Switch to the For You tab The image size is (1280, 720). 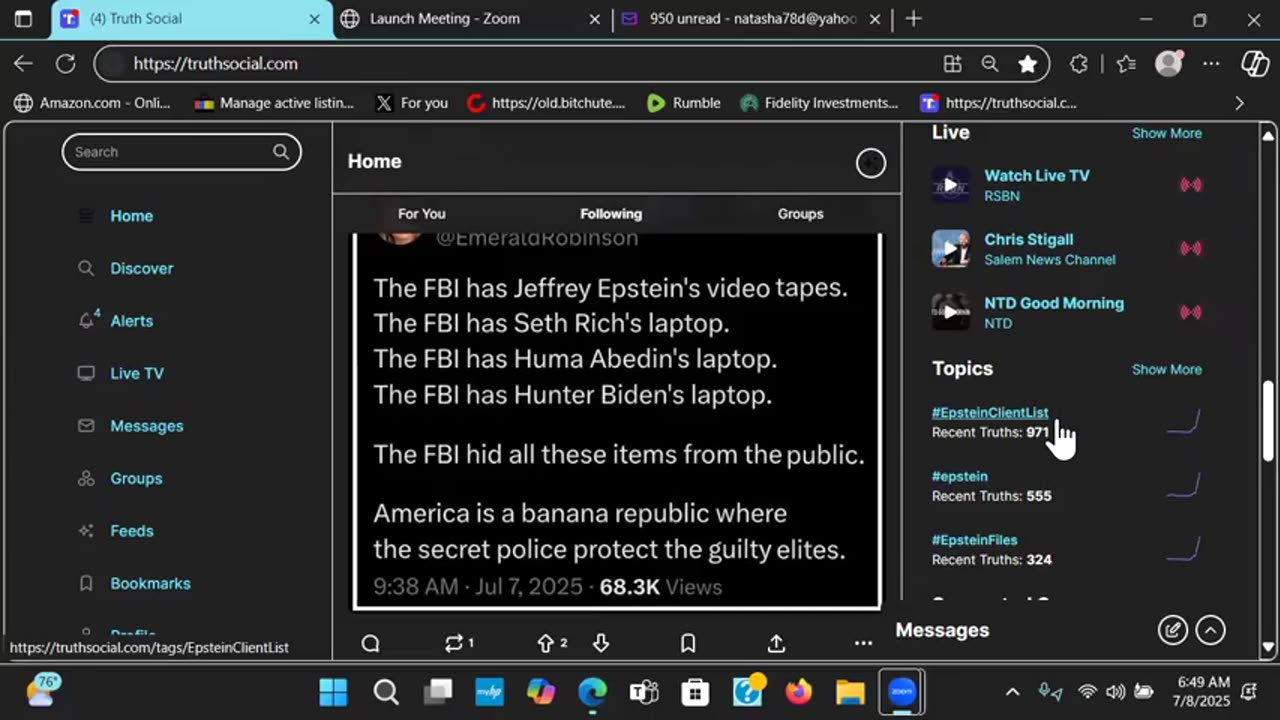(422, 214)
